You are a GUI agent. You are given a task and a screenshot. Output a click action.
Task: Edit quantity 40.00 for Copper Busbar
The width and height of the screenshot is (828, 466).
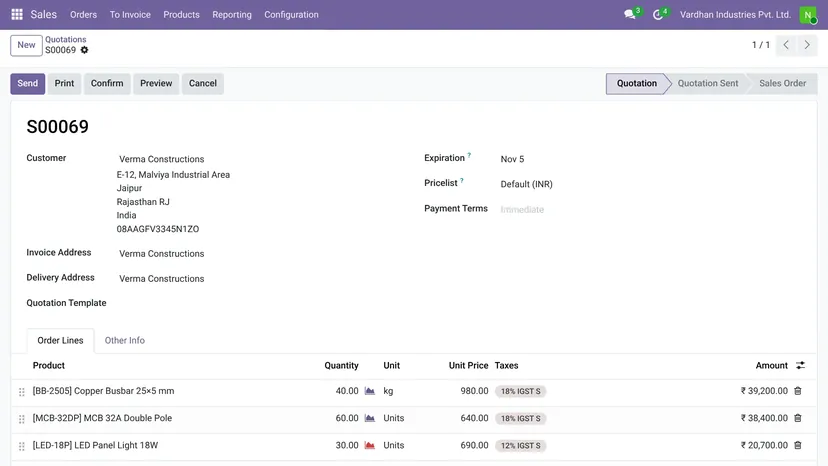point(346,391)
